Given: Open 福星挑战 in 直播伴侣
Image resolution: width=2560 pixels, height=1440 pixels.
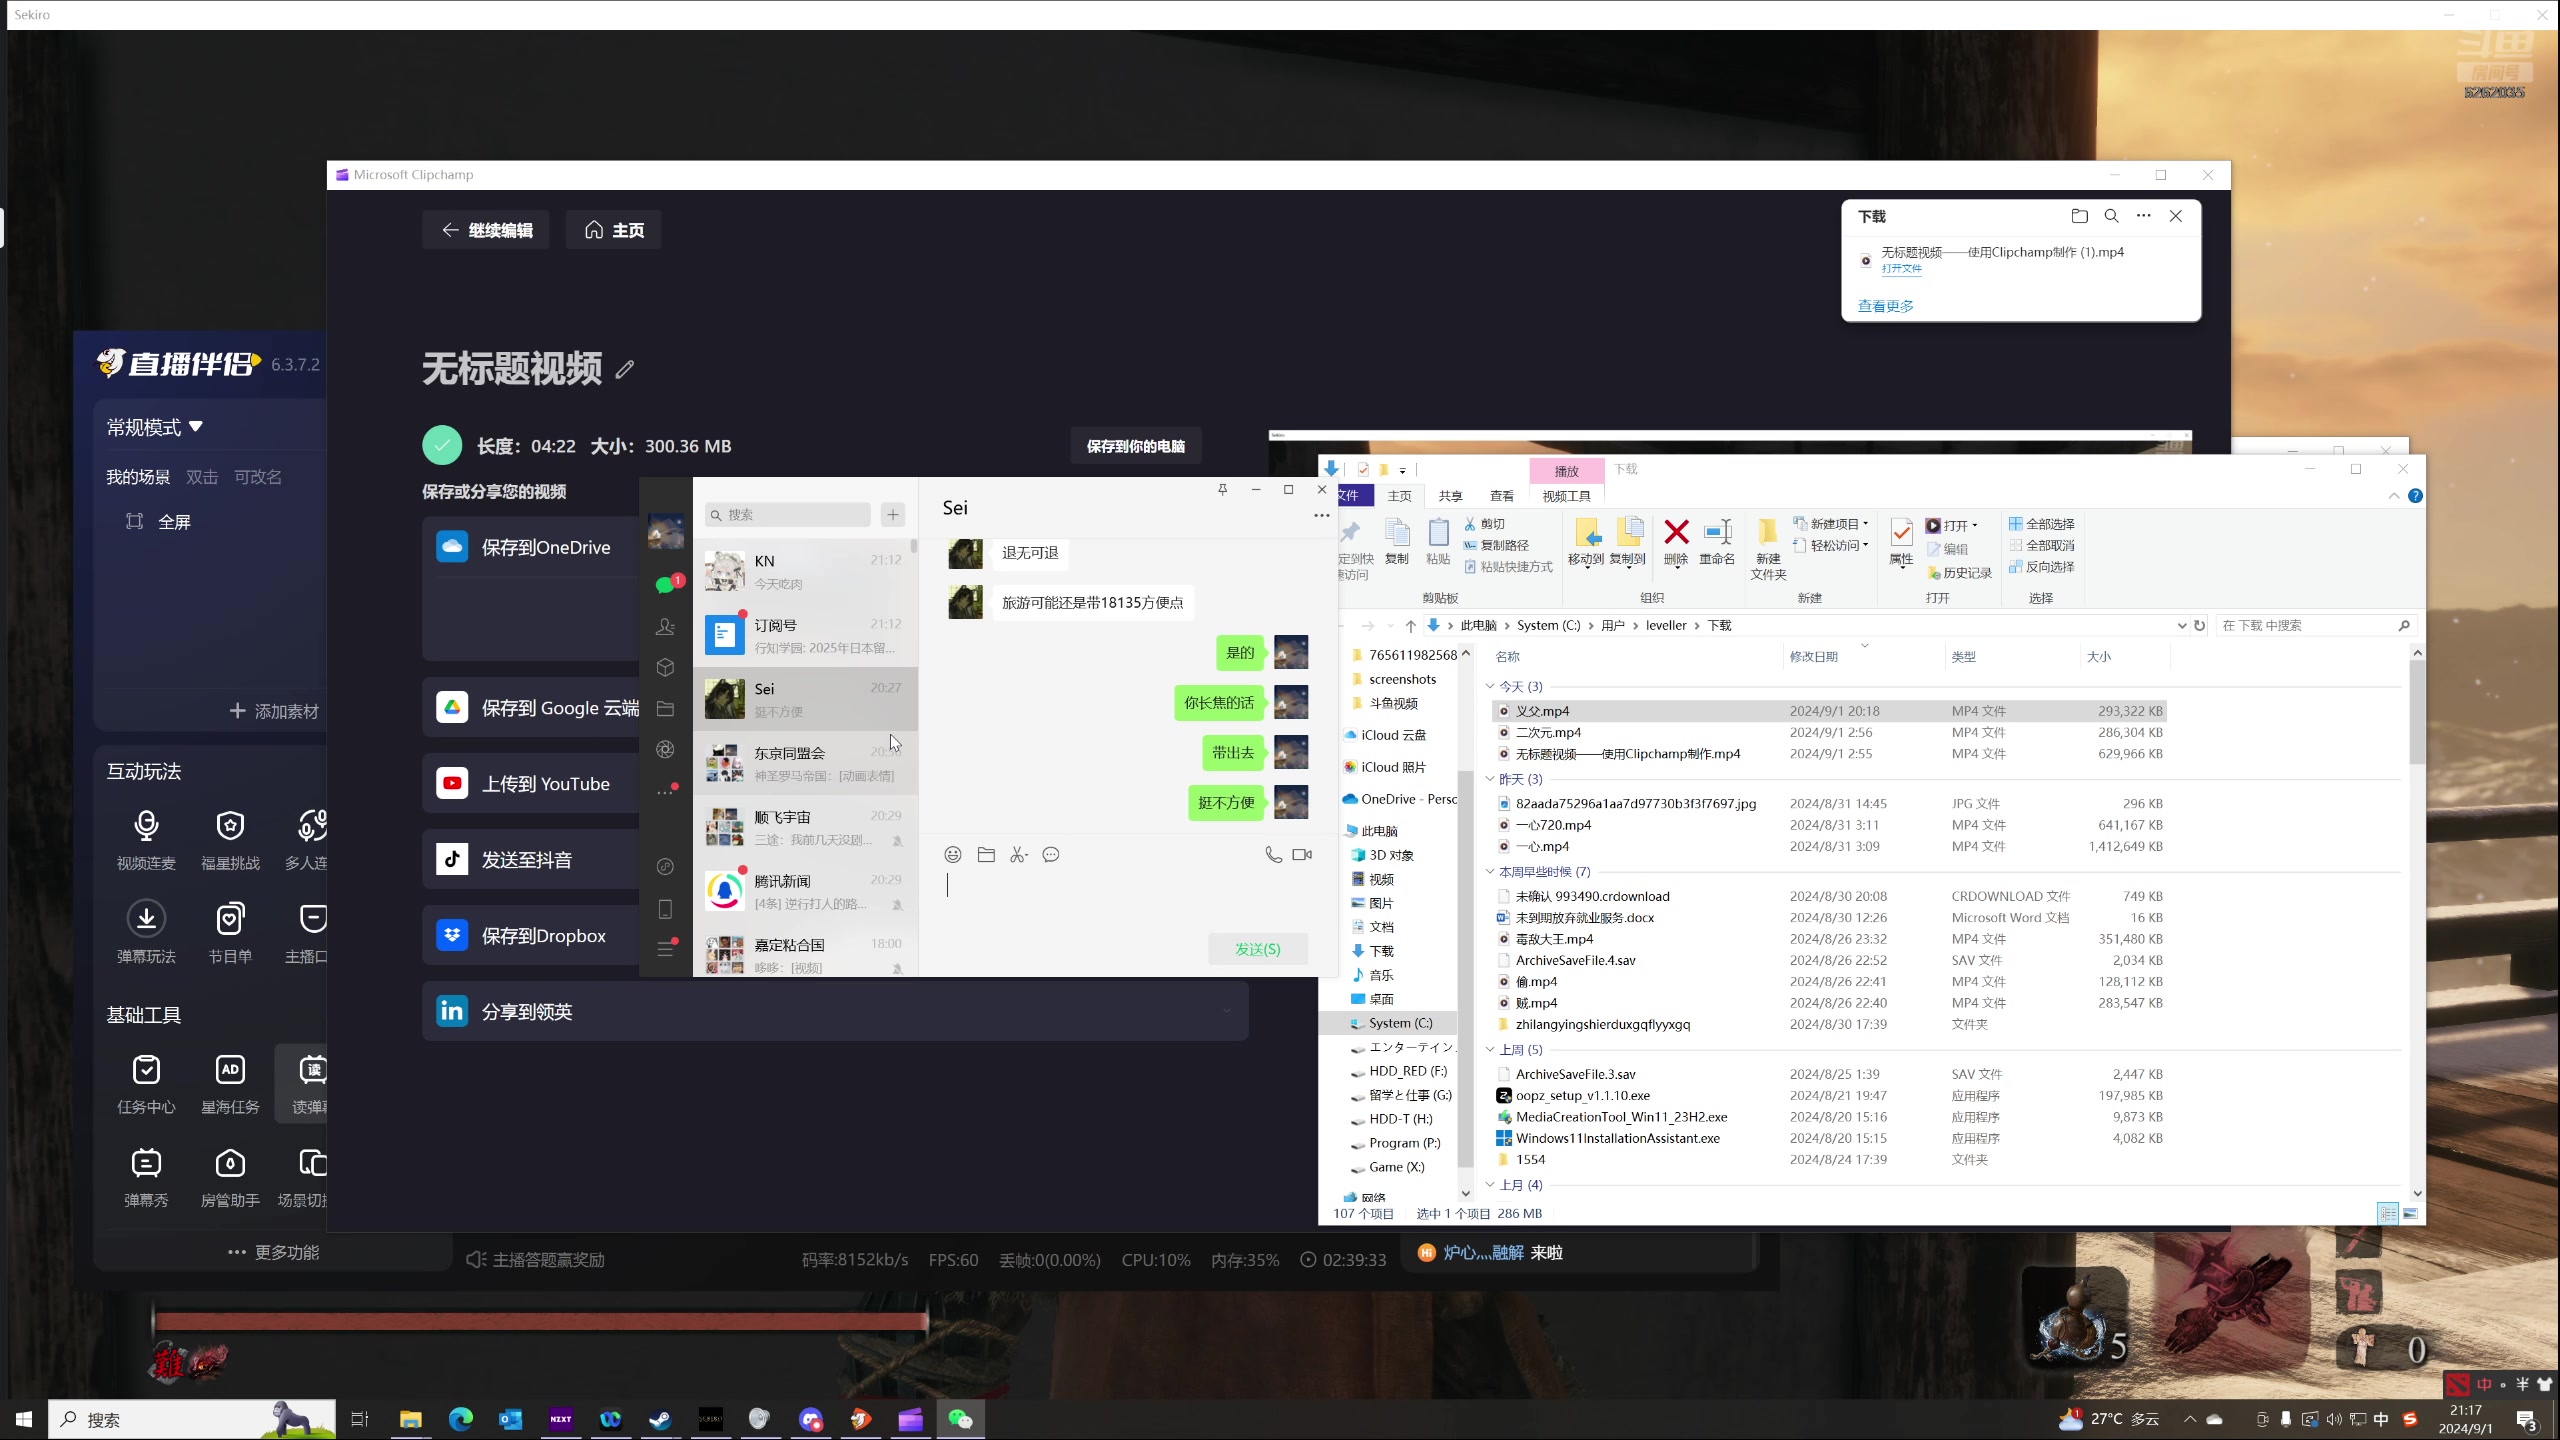Looking at the screenshot, I should coord(230,839).
